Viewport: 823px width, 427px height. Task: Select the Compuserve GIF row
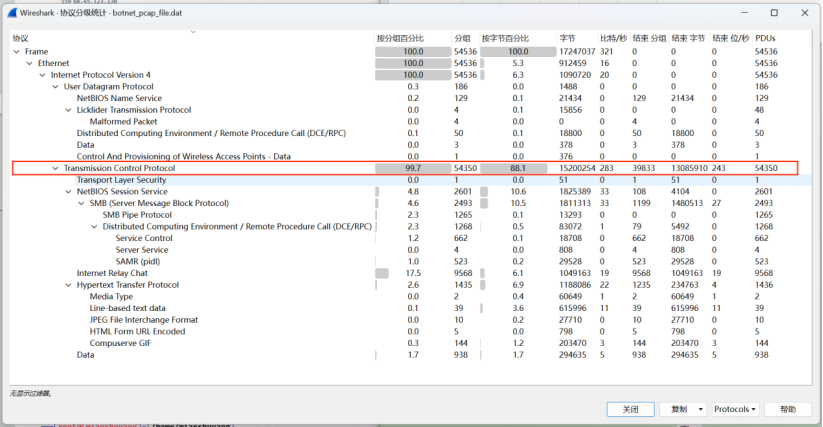(x=411, y=343)
